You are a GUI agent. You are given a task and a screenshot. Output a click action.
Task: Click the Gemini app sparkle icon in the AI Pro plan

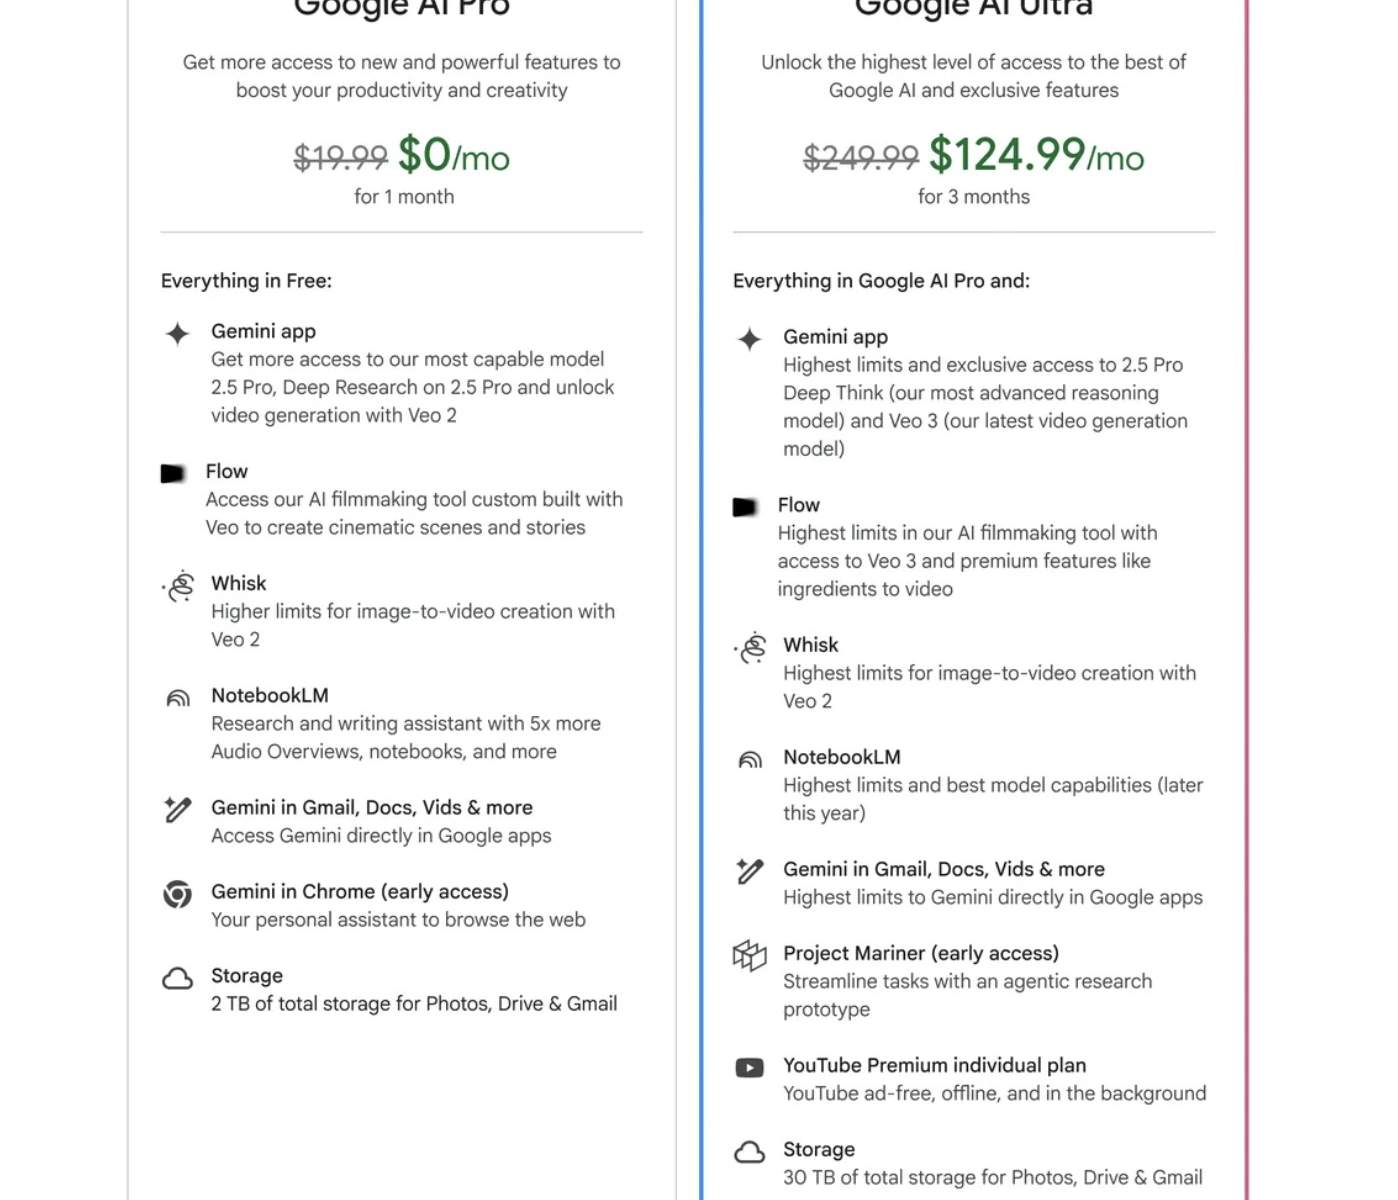177,334
